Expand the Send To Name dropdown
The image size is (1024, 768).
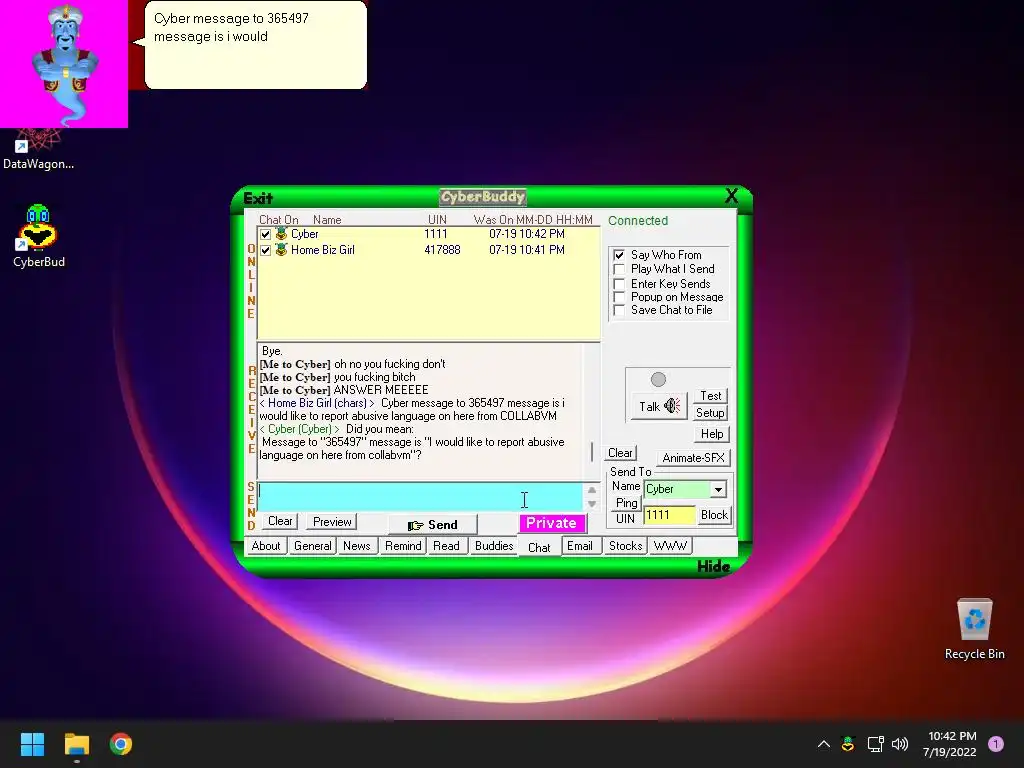tap(718, 489)
